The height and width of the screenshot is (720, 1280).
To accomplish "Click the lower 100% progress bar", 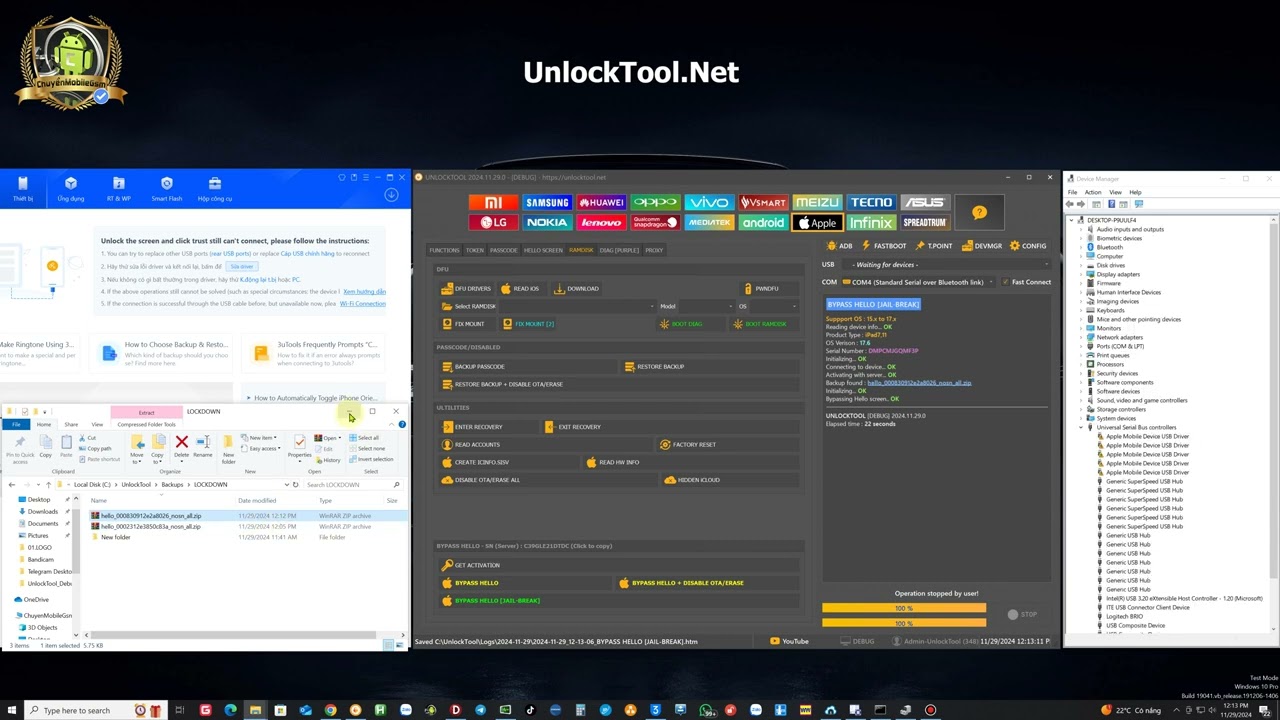I will pyautogui.click(x=904, y=623).
